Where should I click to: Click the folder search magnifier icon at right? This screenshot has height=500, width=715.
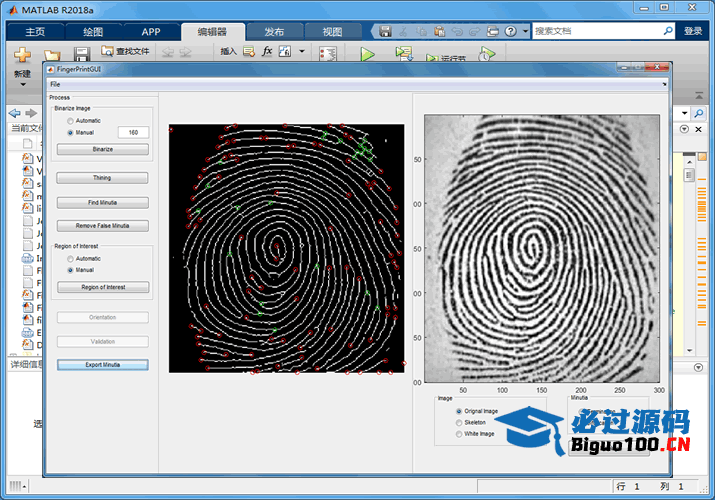[698, 113]
